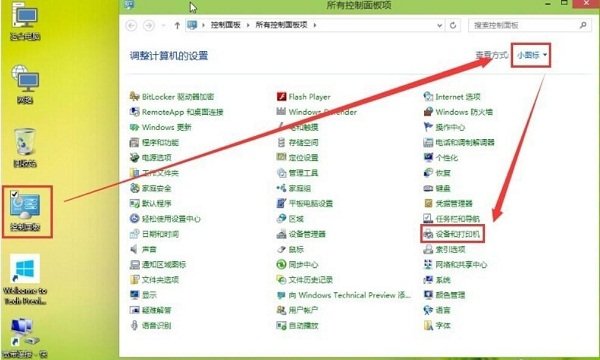The image size is (600, 360).
Task: Open 鼠标 settings item
Action: [290, 249]
